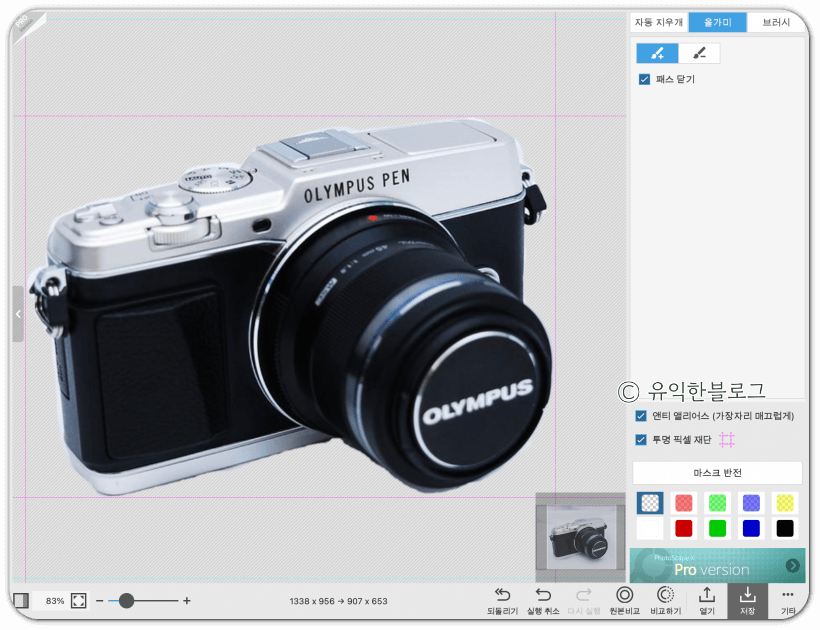Click the zoom in plus icon

coord(187,601)
